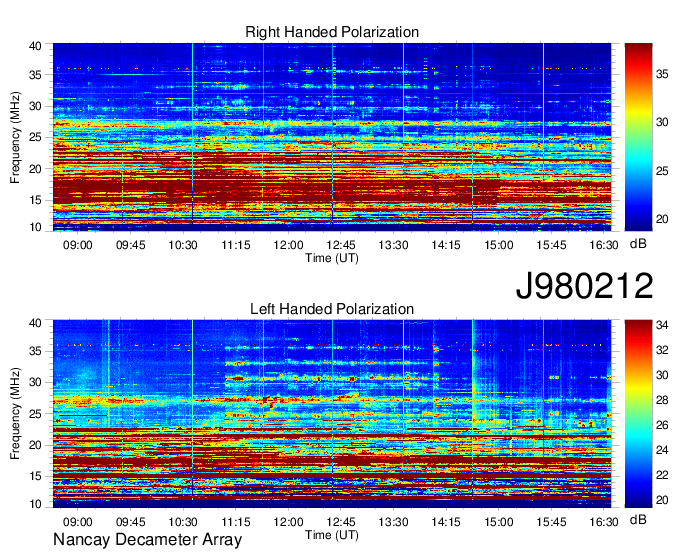Image resolution: width=680 pixels, height=552 pixels.
Task: Click the 25 MHz tick on top frequency axis
Action: (35, 137)
